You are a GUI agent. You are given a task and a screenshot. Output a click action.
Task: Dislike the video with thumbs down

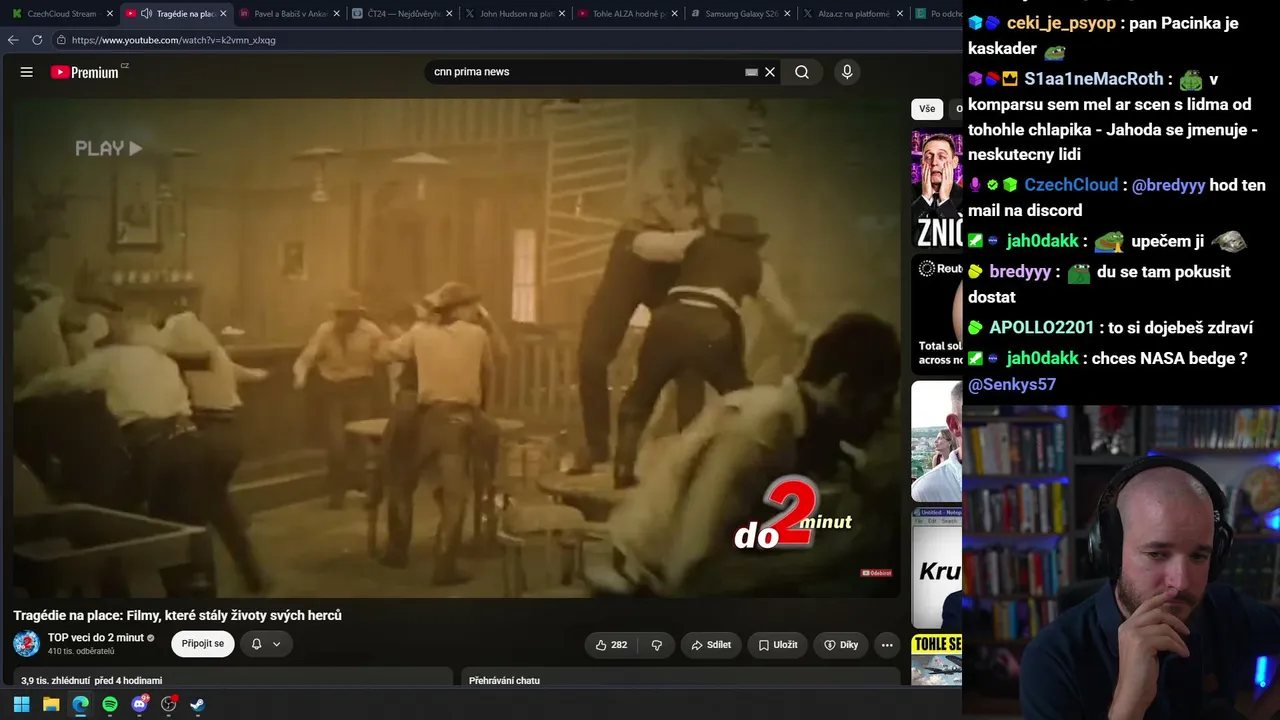coord(657,645)
